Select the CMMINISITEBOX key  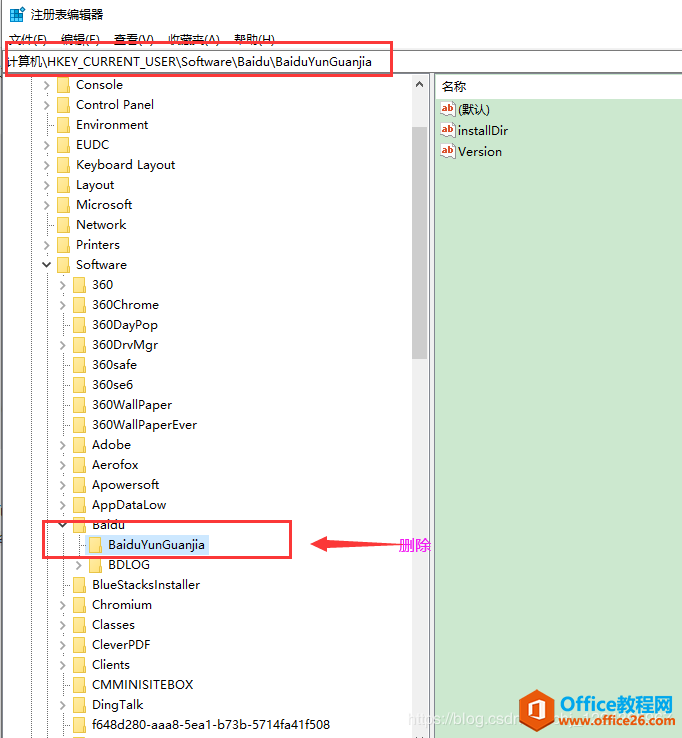pyautogui.click(x=143, y=685)
